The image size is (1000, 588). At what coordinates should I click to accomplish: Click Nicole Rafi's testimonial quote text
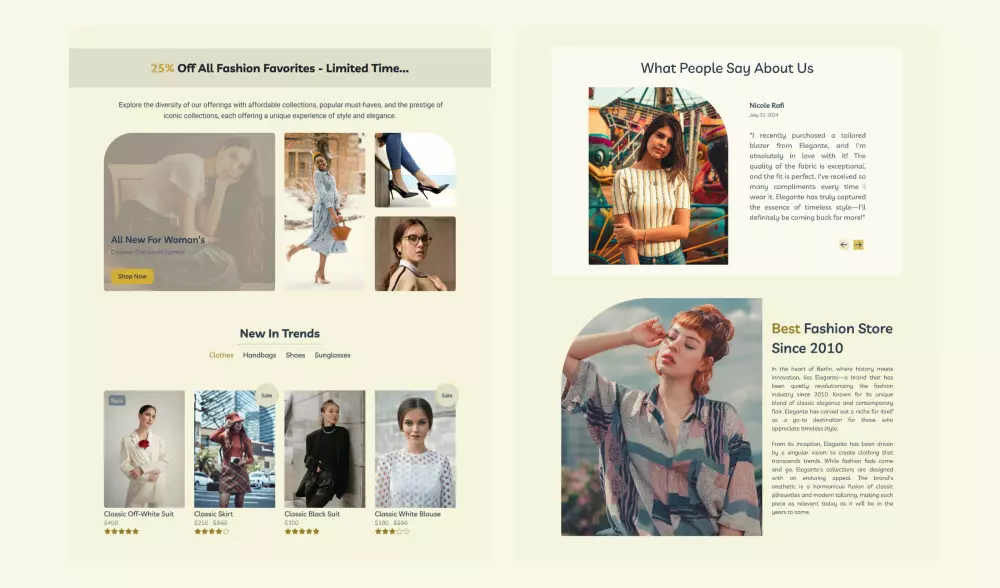click(x=807, y=176)
